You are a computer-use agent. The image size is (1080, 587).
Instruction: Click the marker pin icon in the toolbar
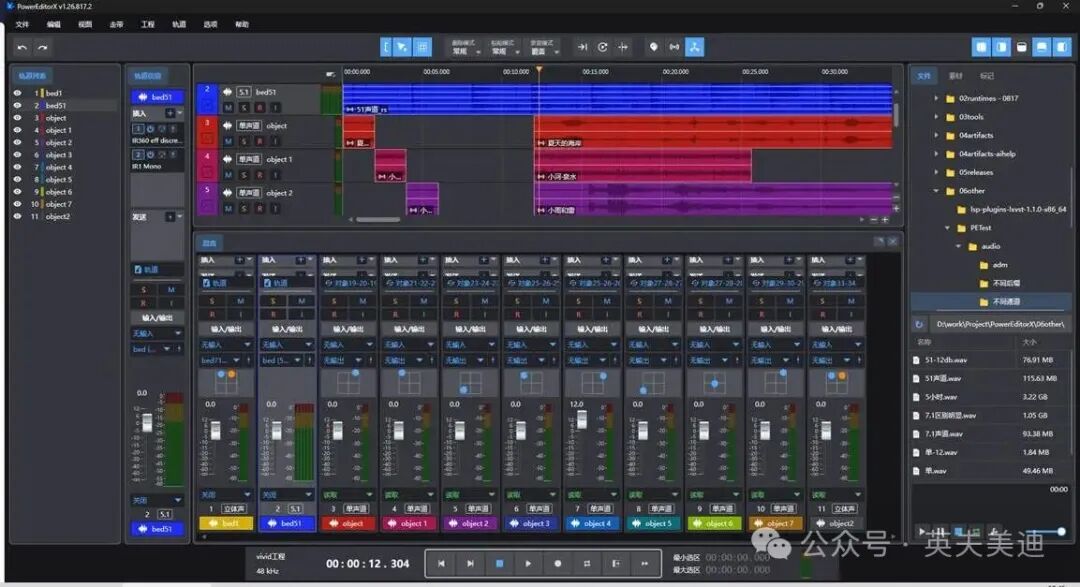(654, 47)
